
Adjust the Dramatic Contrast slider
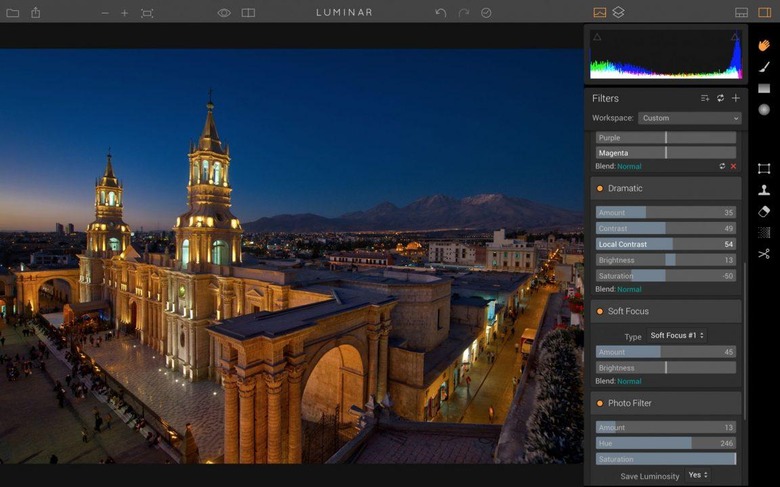click(666, 228)
